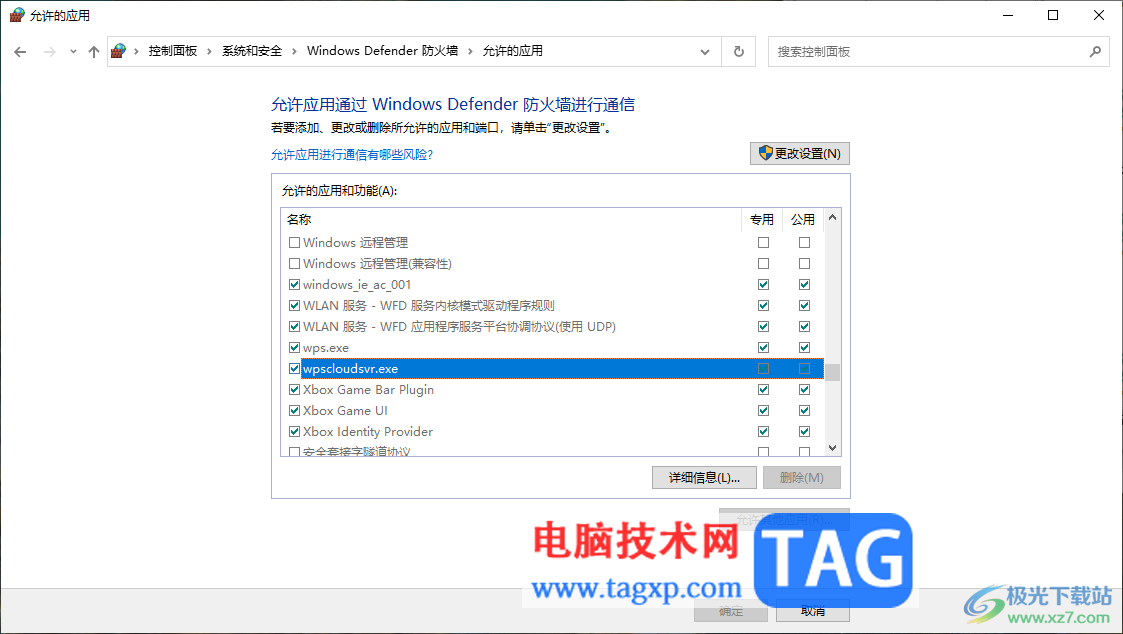The height and width of the screenshot is (634, 1123).
Task: Toggle 专用 checkbox for wps.exe
Action: tap(763, 347)
